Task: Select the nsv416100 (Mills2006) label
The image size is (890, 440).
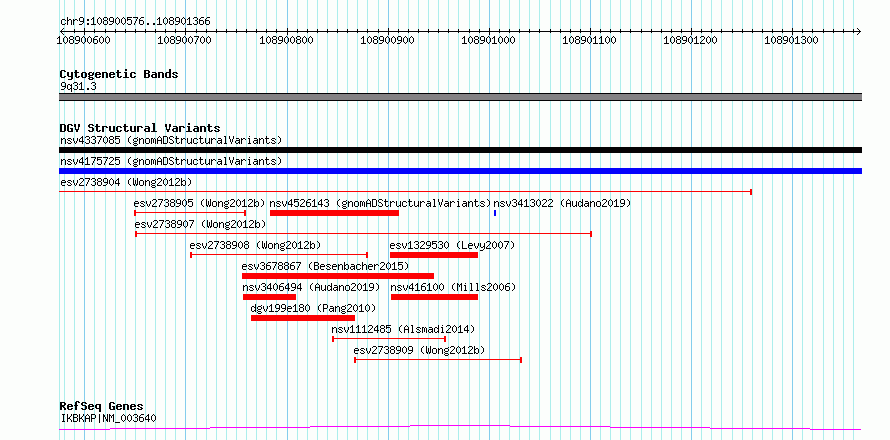Action: pos(453,287)
